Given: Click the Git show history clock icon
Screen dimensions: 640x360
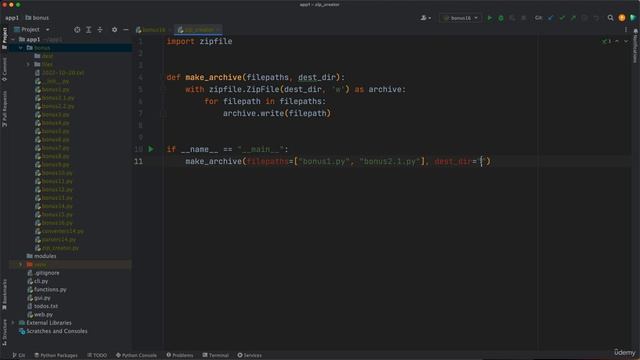Looking at the screenshot, I should (x=584, y=18).
